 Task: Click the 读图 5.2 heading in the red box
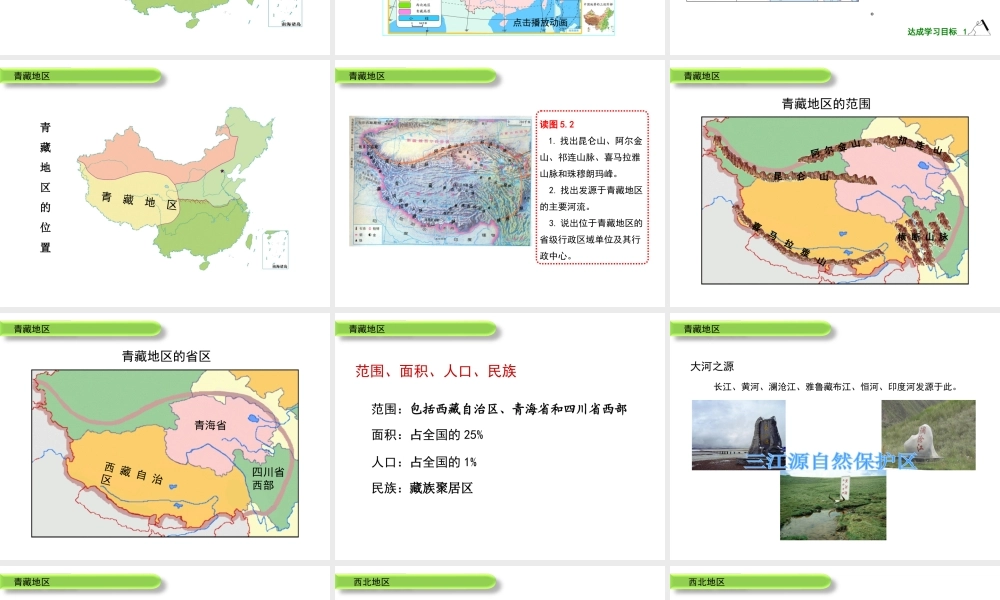point(557,124)
